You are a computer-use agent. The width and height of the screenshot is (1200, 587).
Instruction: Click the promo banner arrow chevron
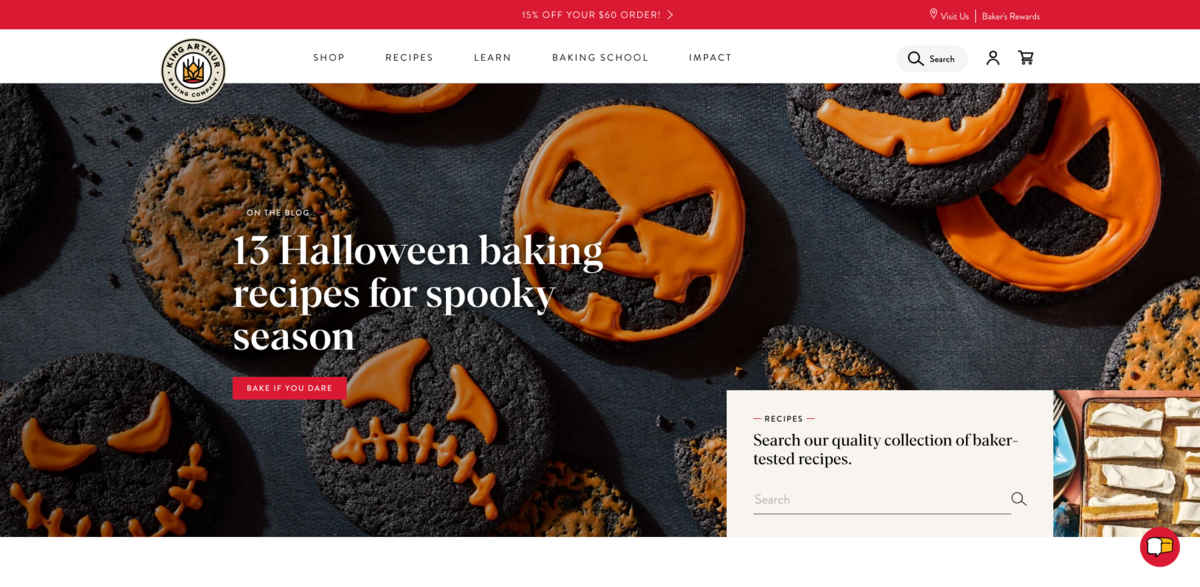click(x=670, y=15)
